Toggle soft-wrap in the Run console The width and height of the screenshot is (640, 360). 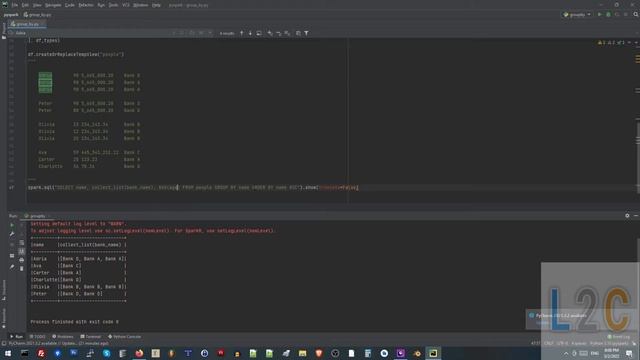[x=22, y=243]
